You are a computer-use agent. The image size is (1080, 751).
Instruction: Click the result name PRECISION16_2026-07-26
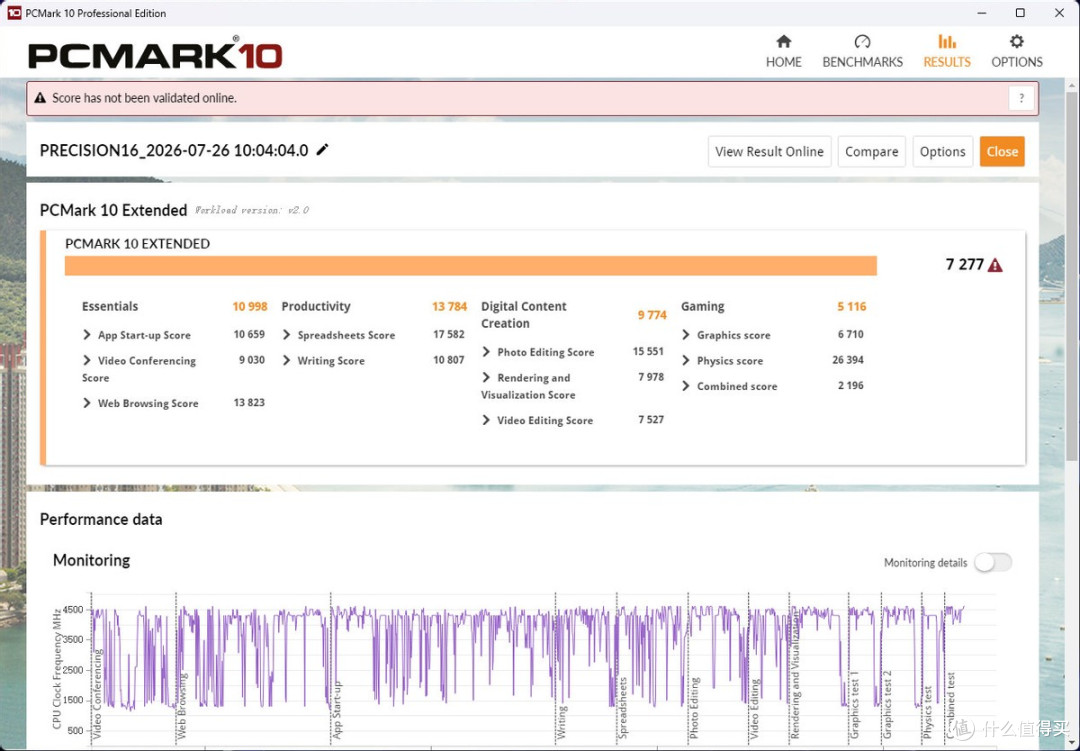point(174,150)
